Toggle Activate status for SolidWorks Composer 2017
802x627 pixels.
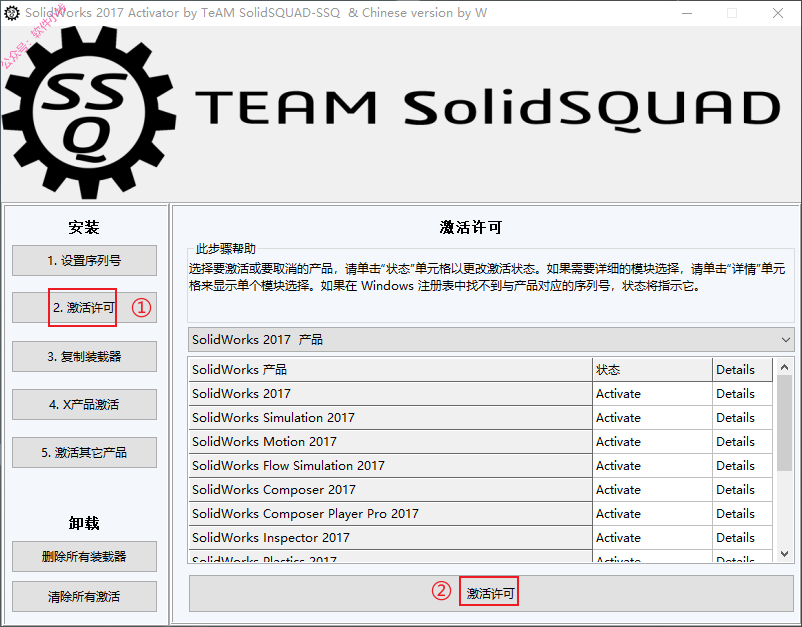point(652,490)
